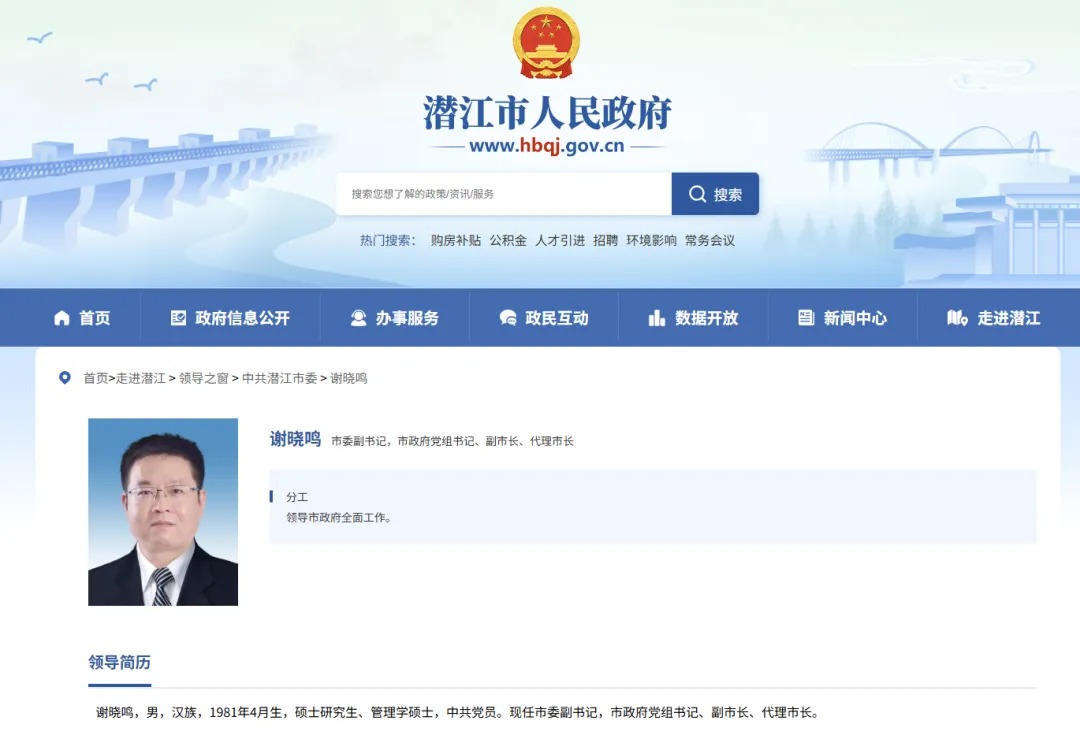Click the person icon beside 办事服务
Viewport: 1080px width, 739px height.
[358, 318]
